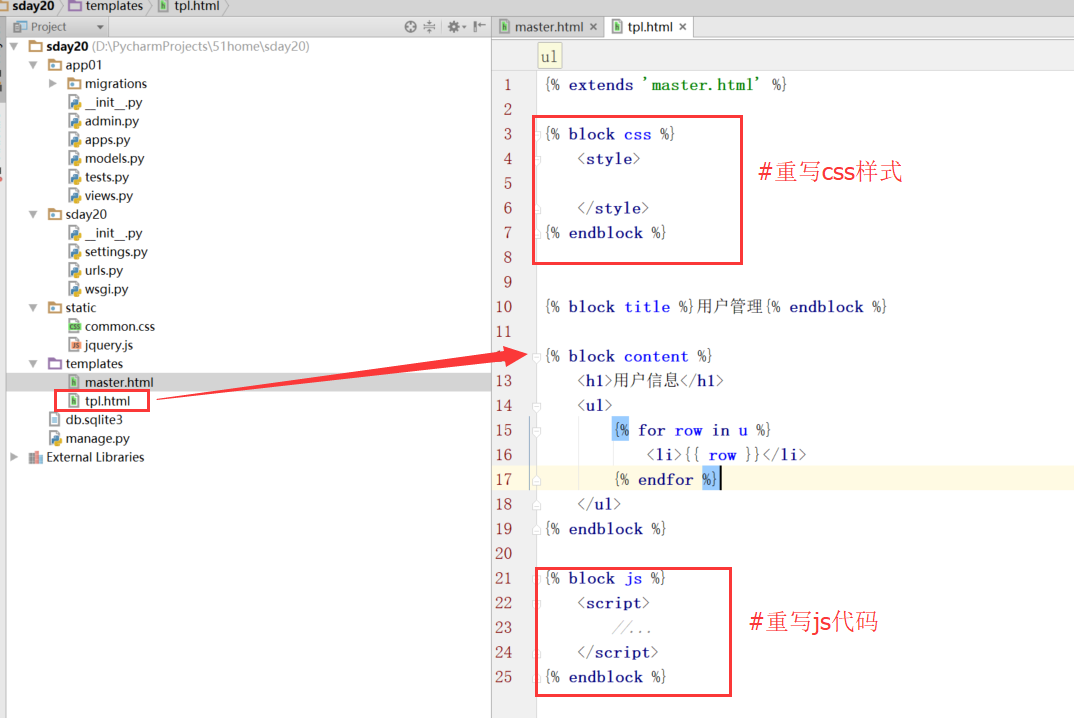Select wsgi.py file

point(106,288)
